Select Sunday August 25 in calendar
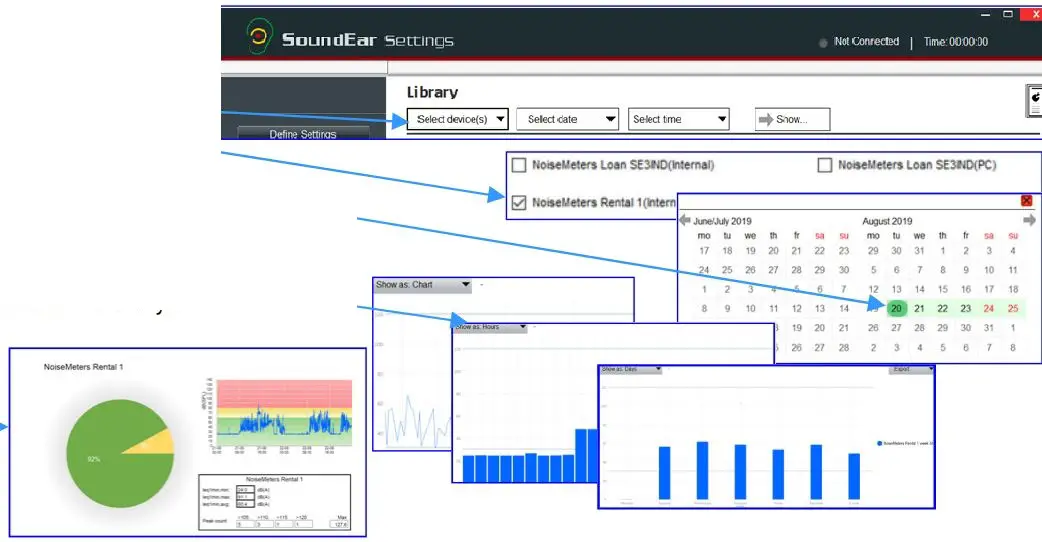The width and height of the screenshot is (1042, 542). (x=1013, y=308)
